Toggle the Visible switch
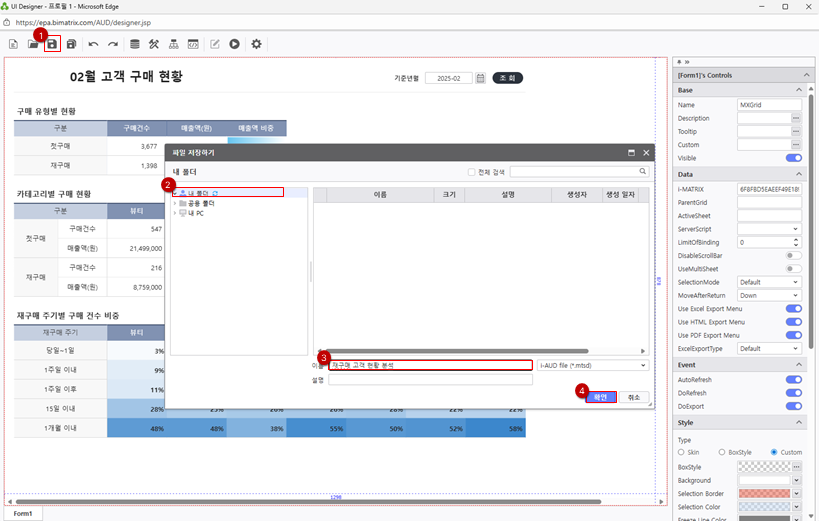The width and height of the screenshot is (819, 521). click(x=794, y=158)
